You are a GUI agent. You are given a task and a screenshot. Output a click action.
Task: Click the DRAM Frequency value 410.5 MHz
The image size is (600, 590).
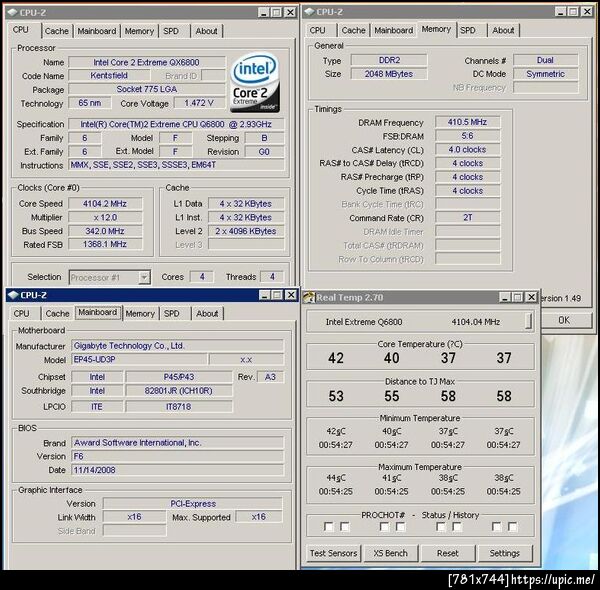[x=468, y=122]
